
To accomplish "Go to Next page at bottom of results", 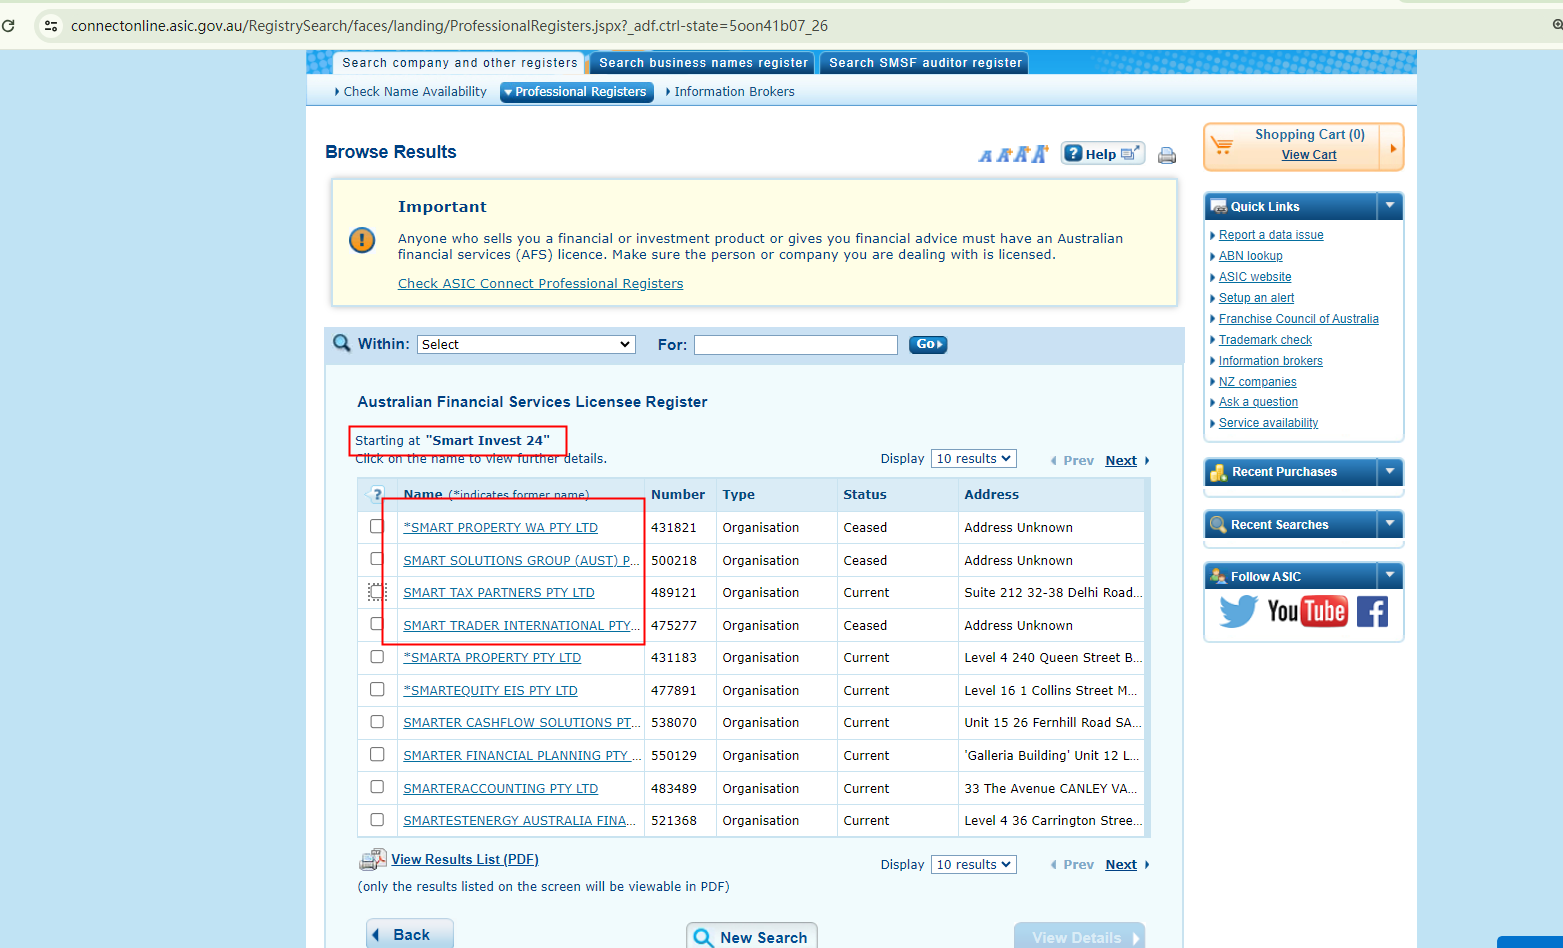I will 1121,865.
